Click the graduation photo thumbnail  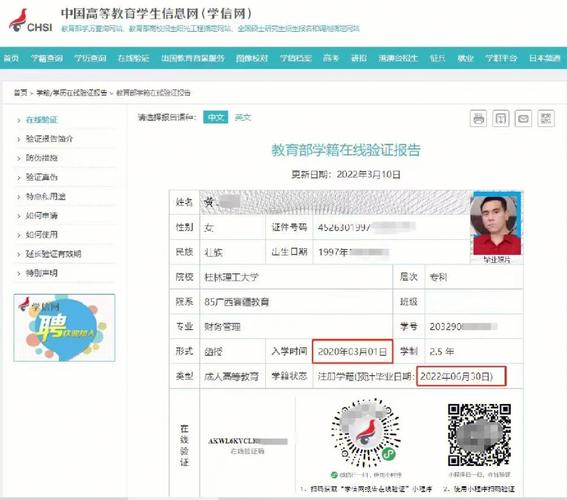coord(497,223)
